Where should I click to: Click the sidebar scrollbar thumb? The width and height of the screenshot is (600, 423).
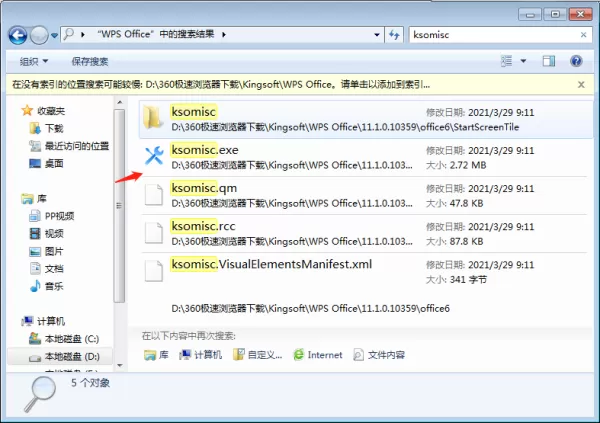119,206
